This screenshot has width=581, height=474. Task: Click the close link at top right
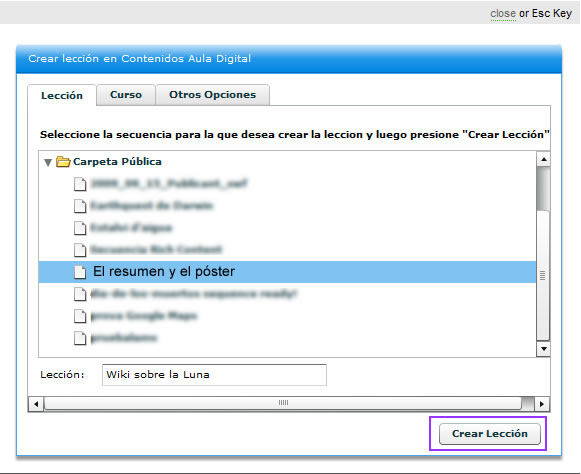click(503, 13)
